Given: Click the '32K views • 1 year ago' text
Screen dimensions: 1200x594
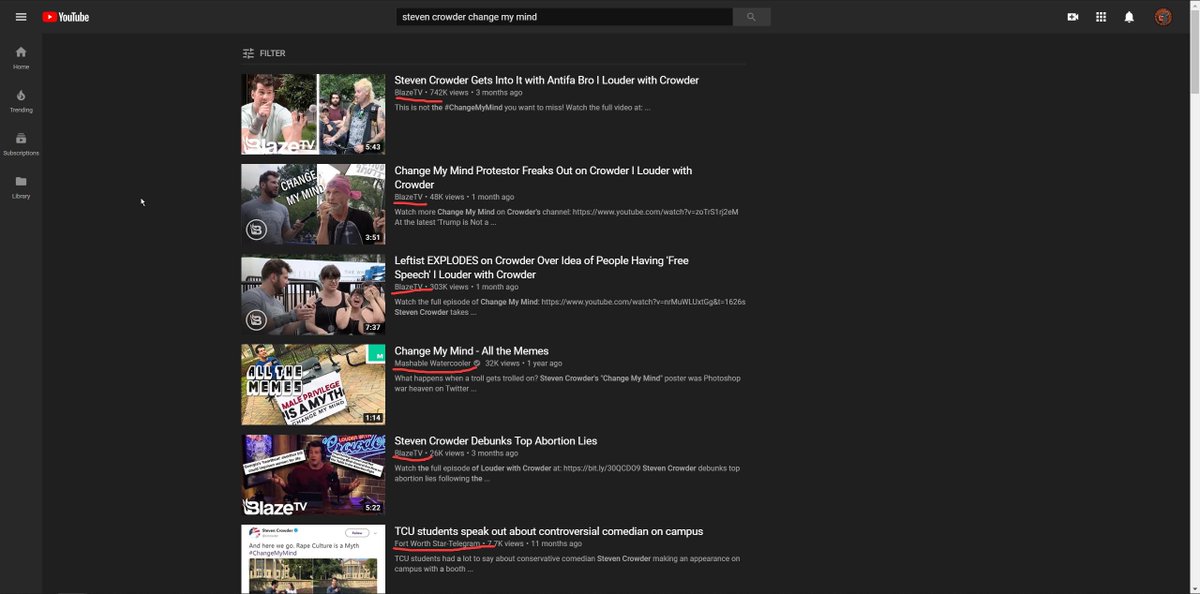Looking at the screenshot, I should point(524,363).
